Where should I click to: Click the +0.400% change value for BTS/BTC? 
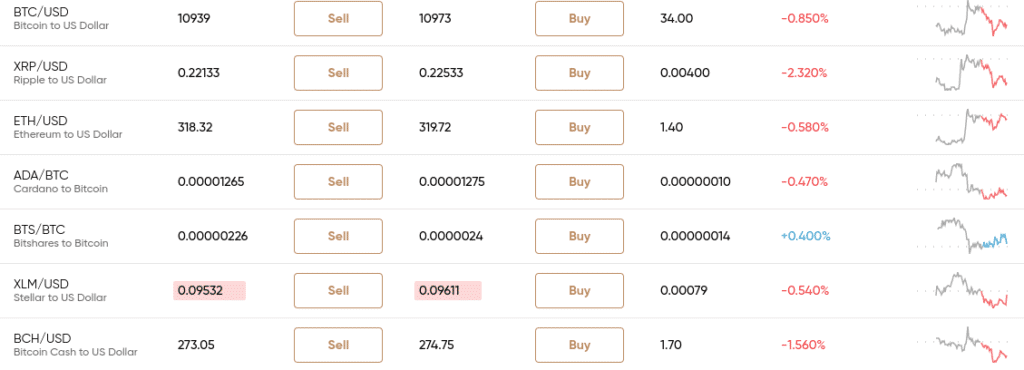coord(805,236)
